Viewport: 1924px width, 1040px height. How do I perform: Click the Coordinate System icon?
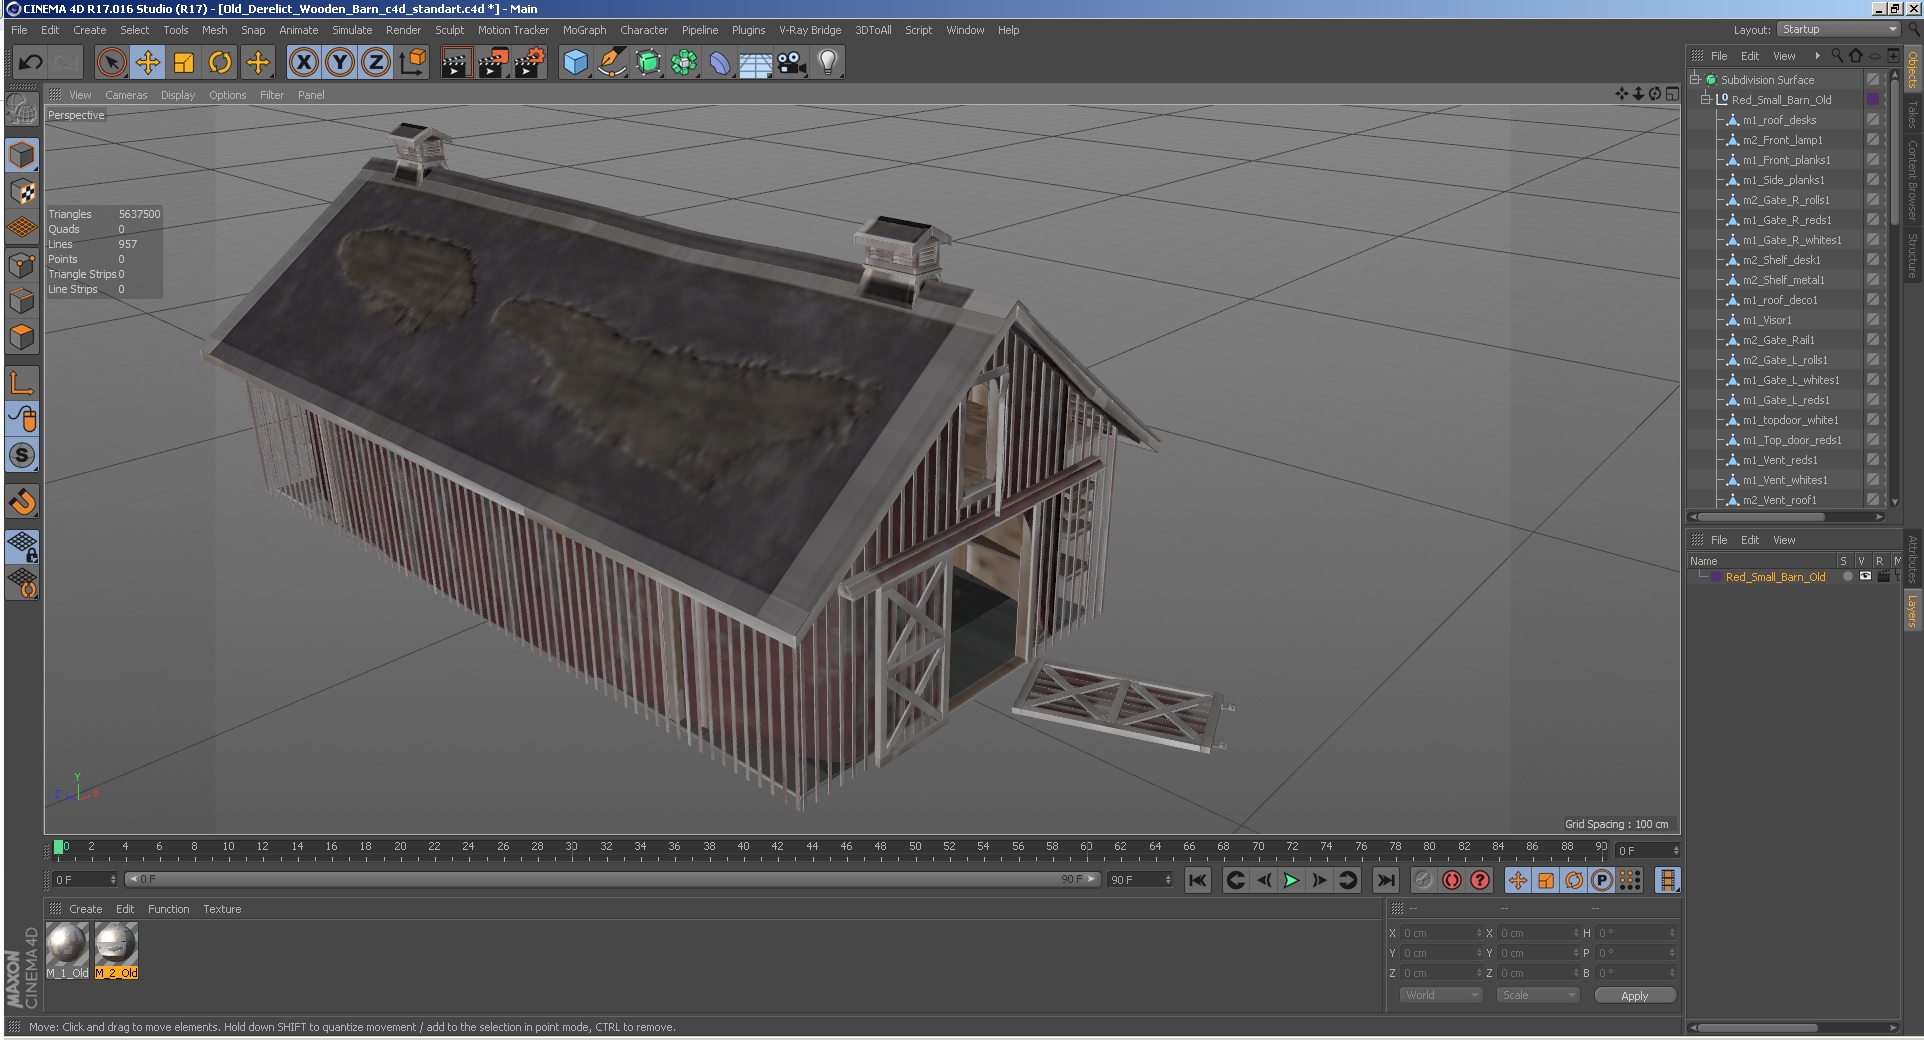coord(412,63)
